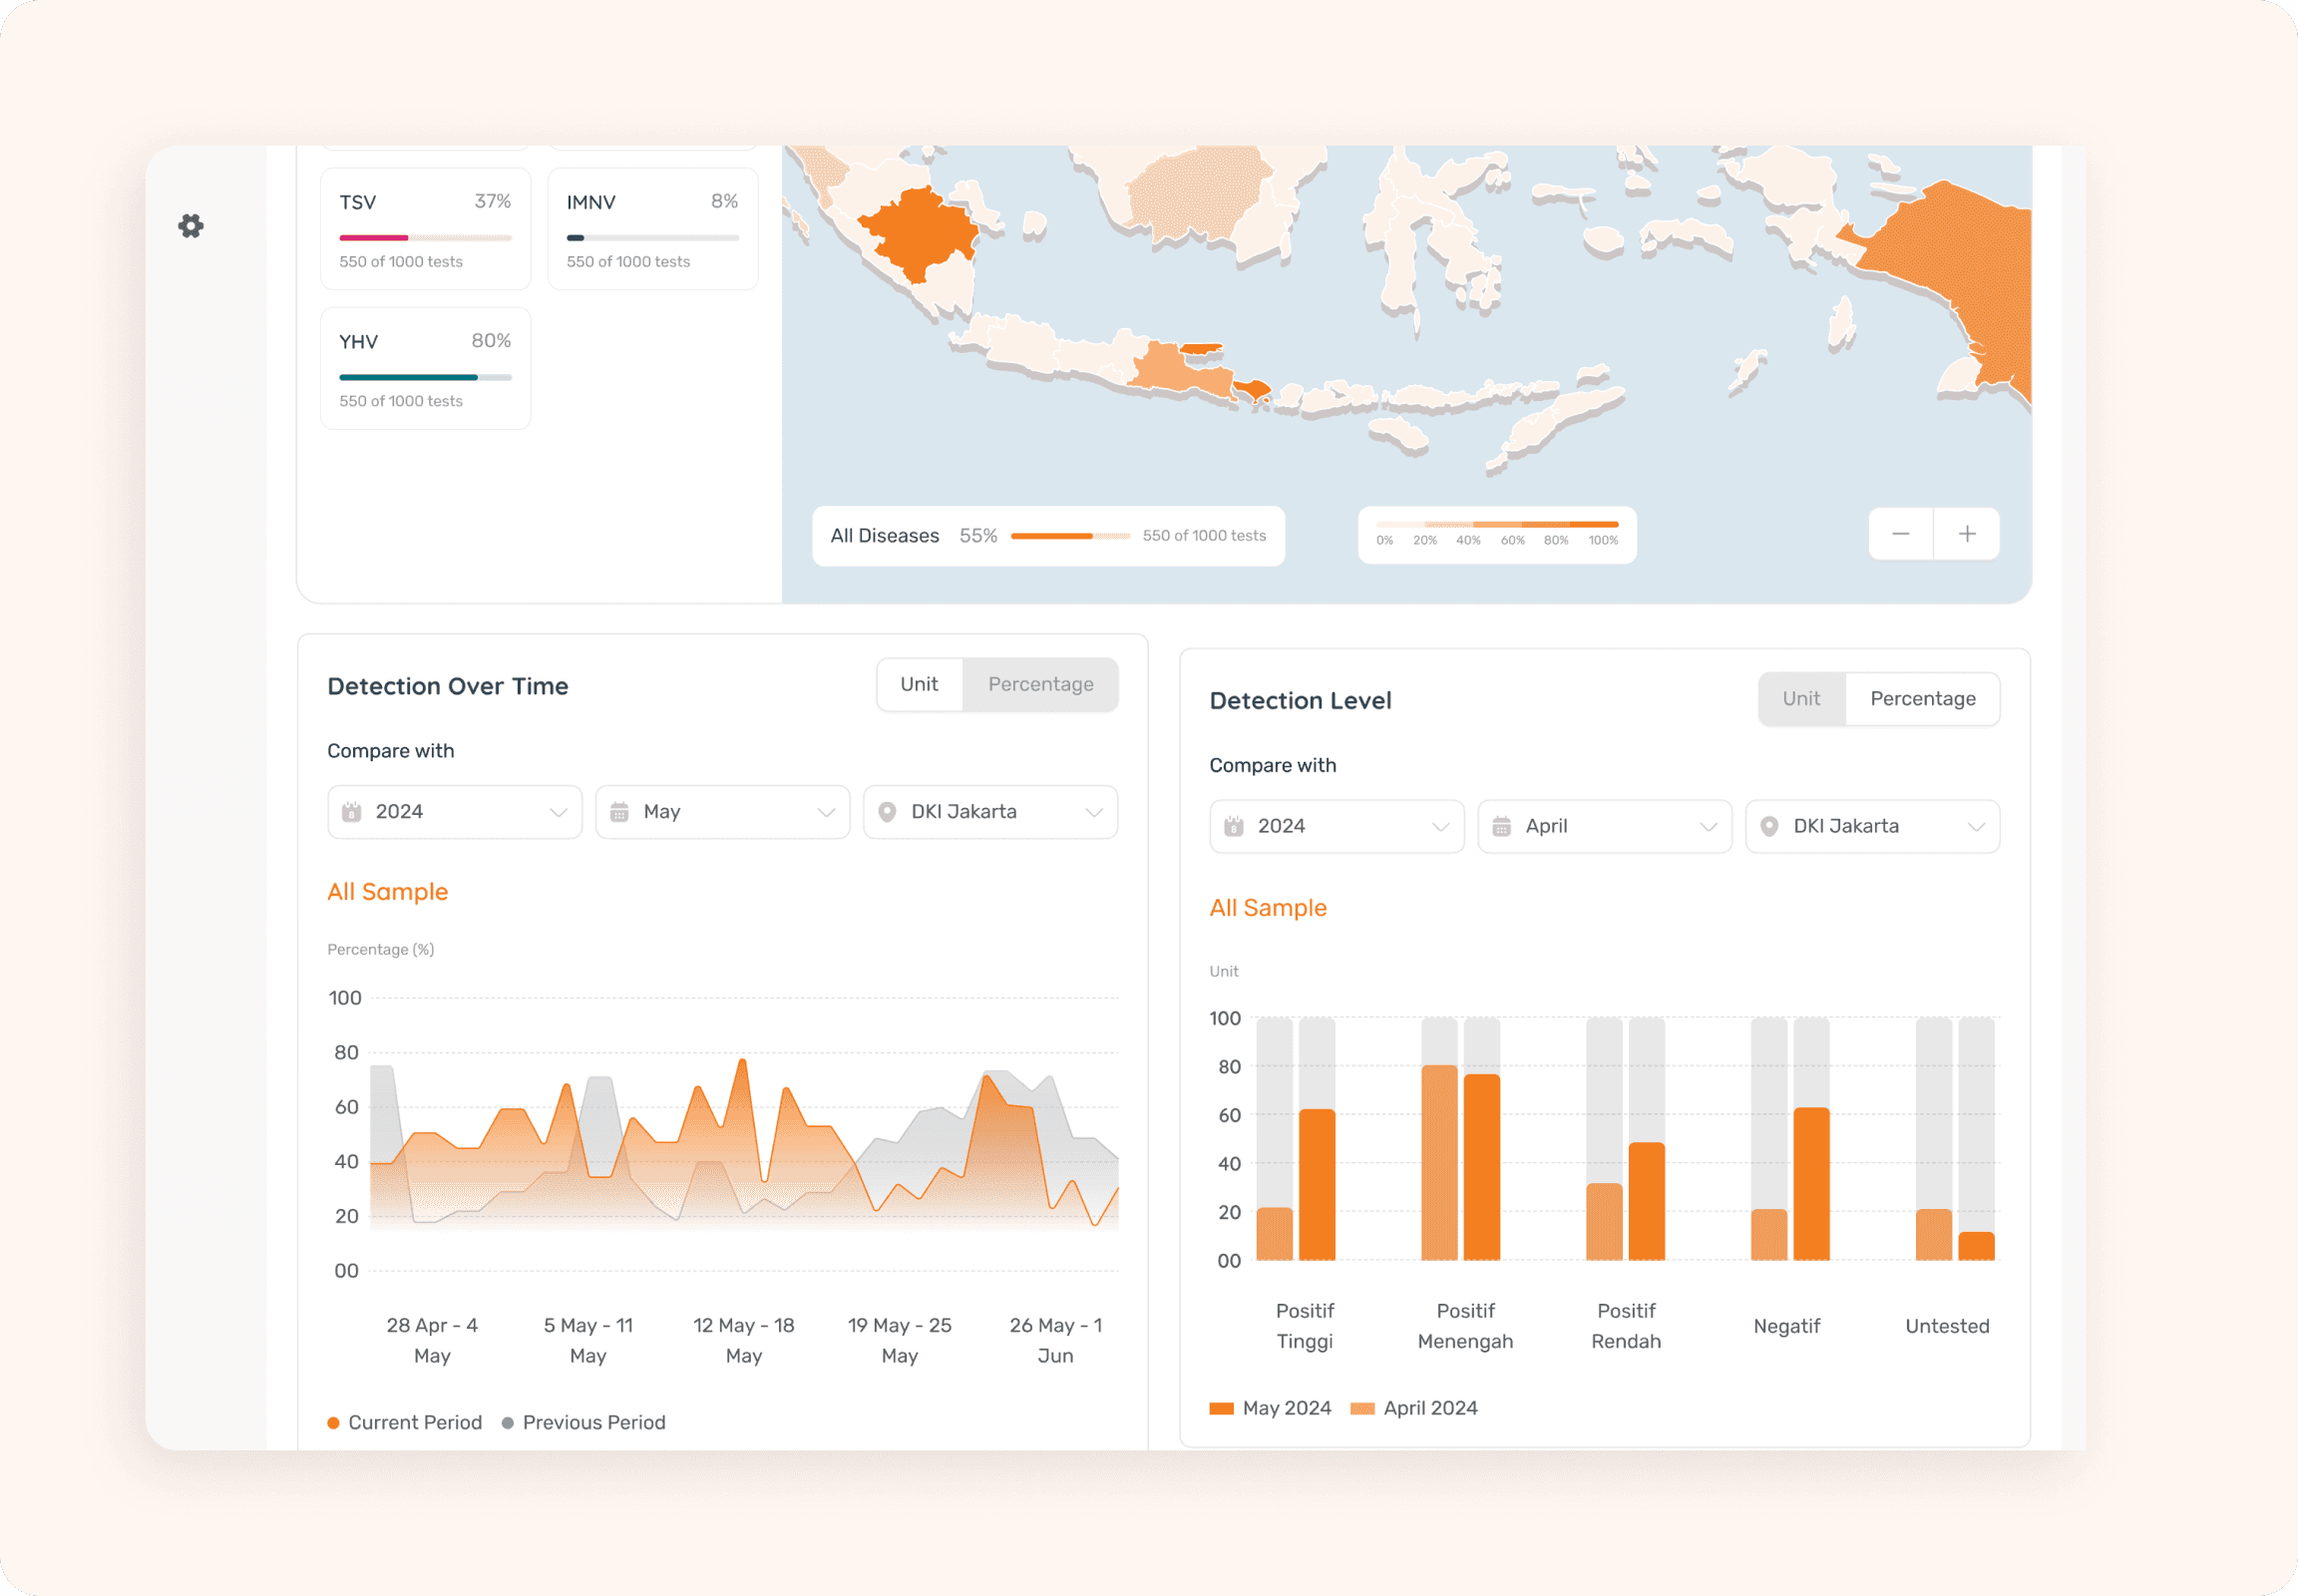Select the TSV disease card

click(425, 229)
